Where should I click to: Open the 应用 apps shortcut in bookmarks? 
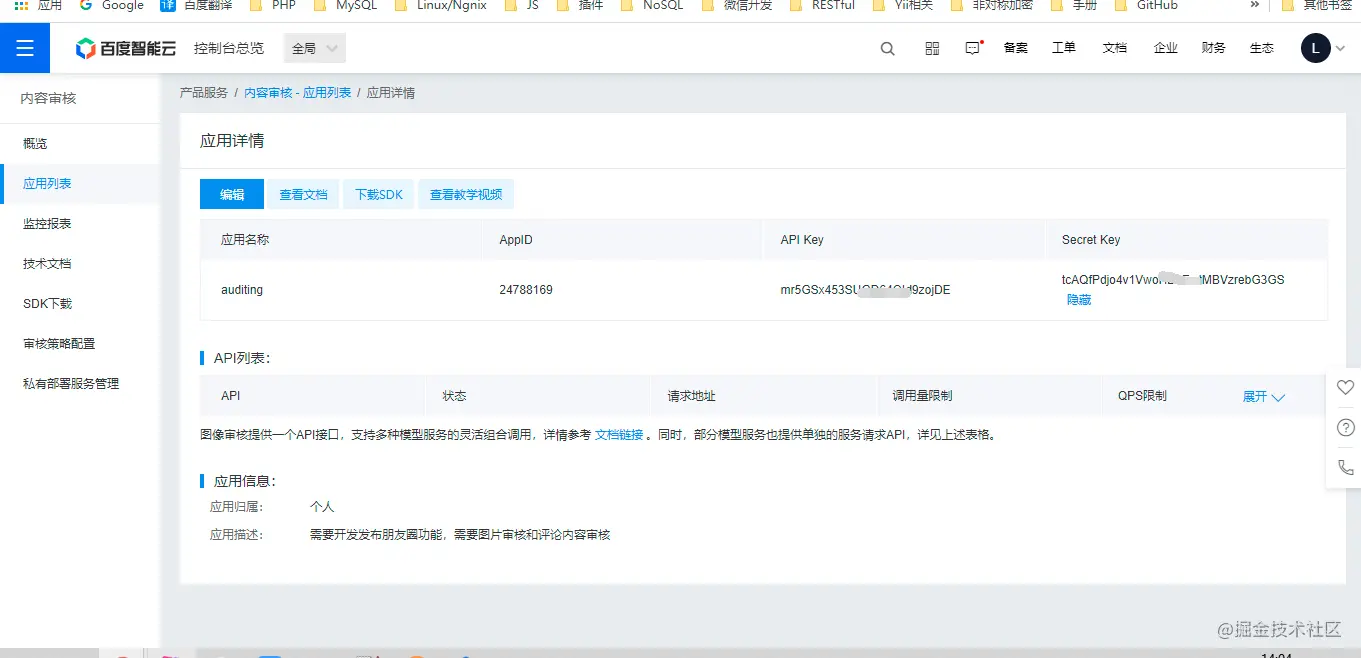pos(38,5)
